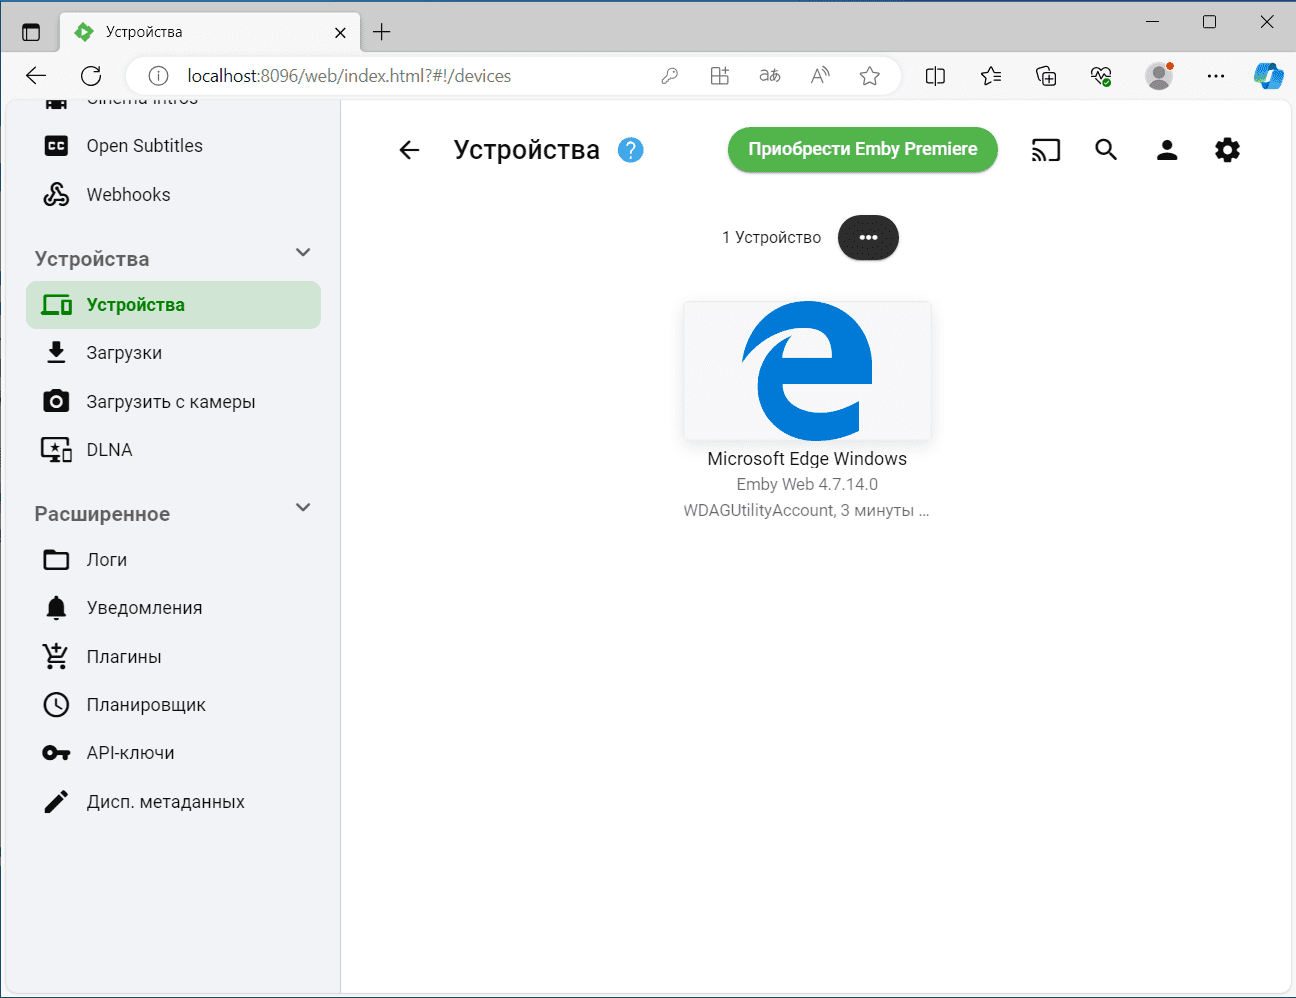Go back using the Emby back arrow
The height and width of the screenshot is (998, 1296).
409,150
